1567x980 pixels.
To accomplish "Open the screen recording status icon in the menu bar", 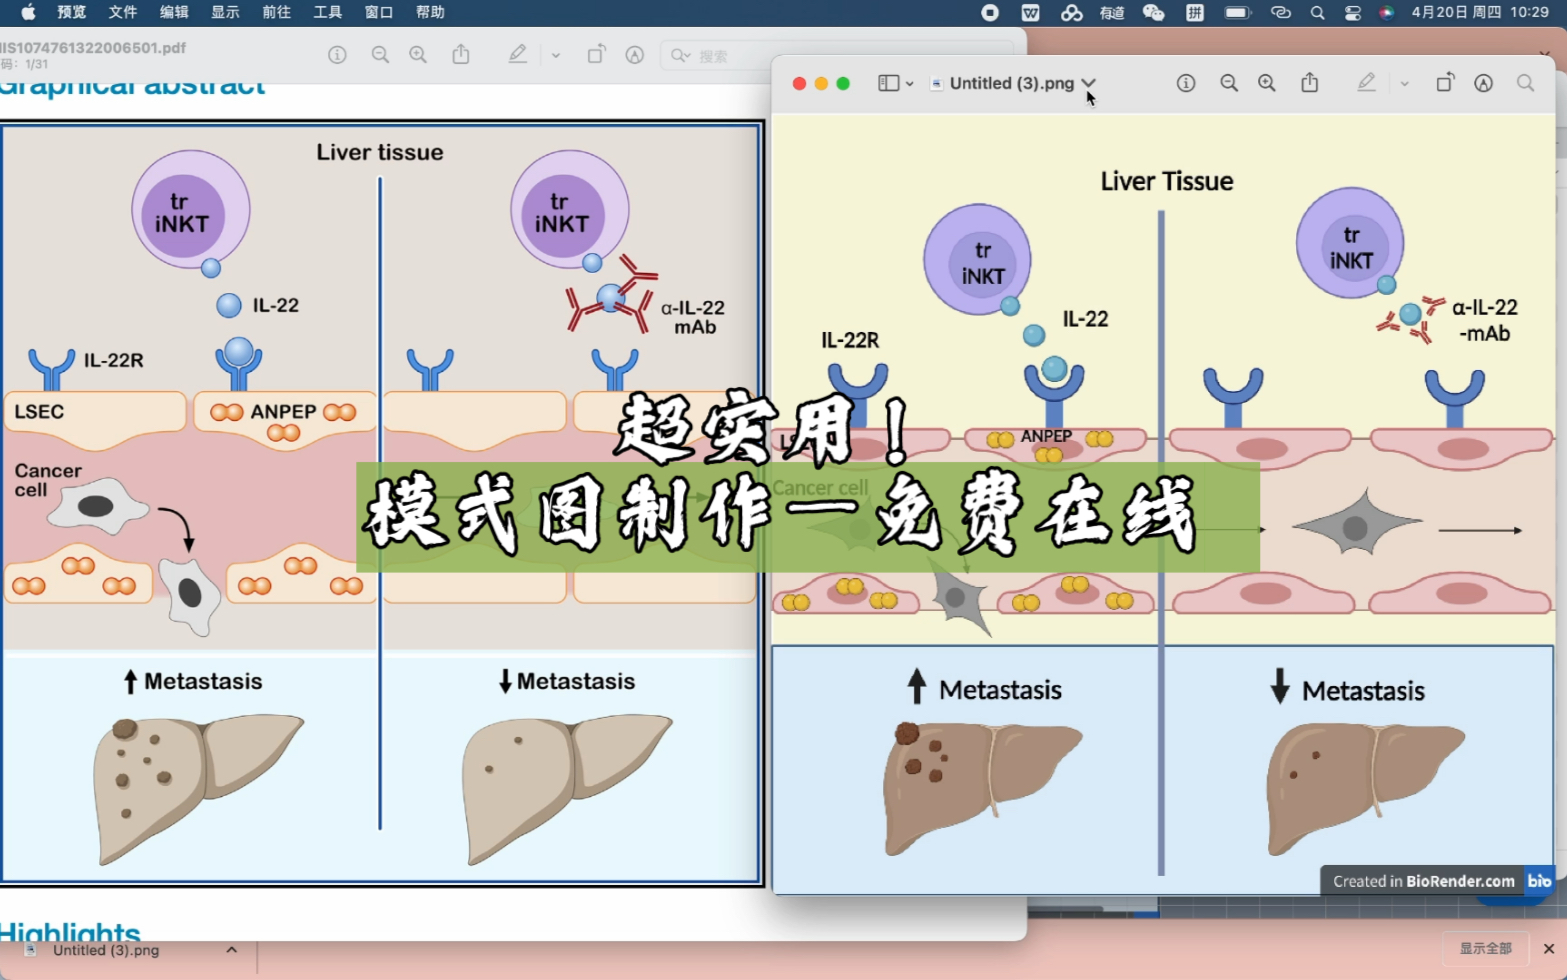I will click(990, 12).
